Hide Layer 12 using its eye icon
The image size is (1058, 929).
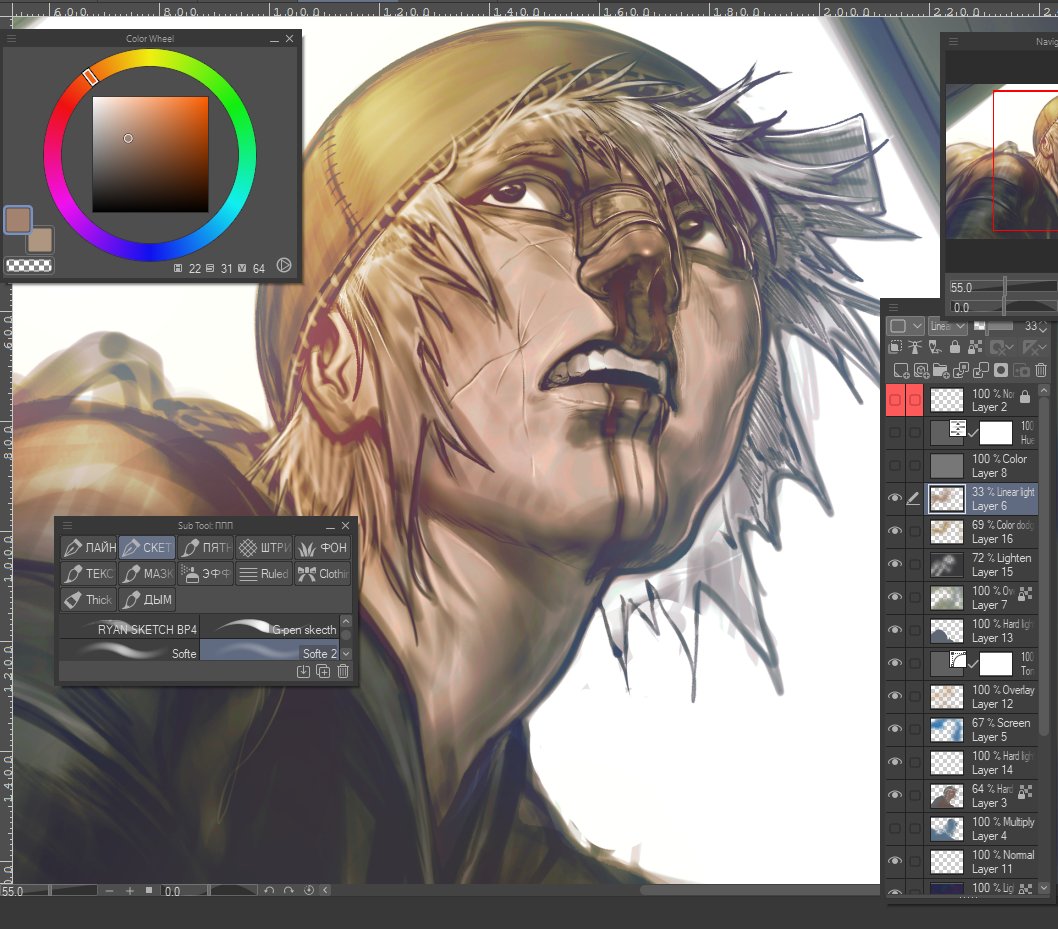tap(895, 696)
